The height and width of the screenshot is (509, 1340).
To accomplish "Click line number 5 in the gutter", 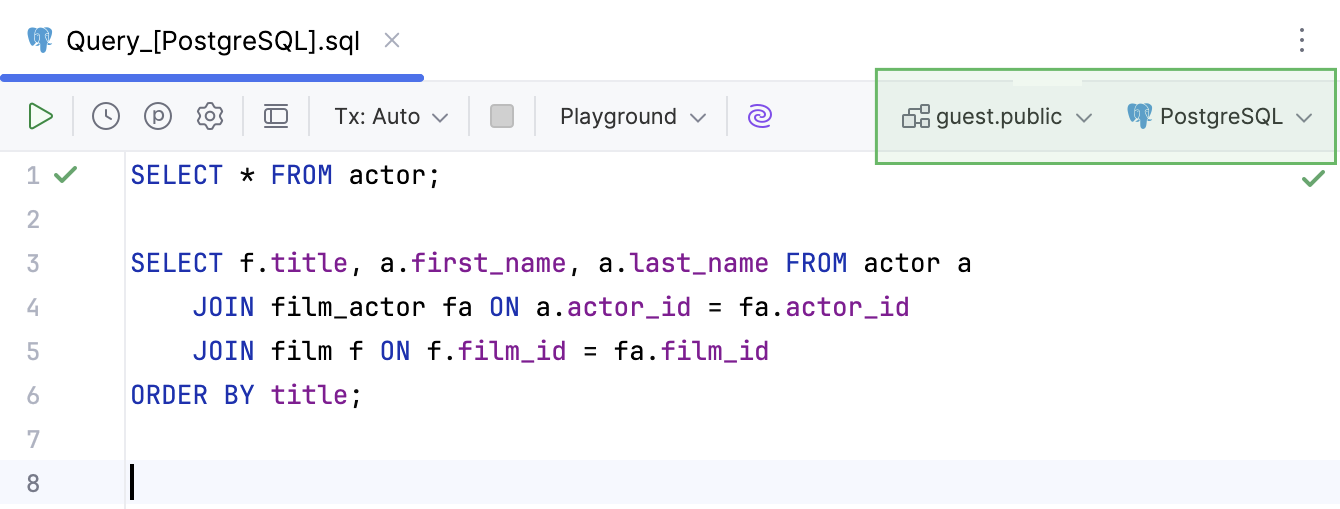I will point(33,352).
